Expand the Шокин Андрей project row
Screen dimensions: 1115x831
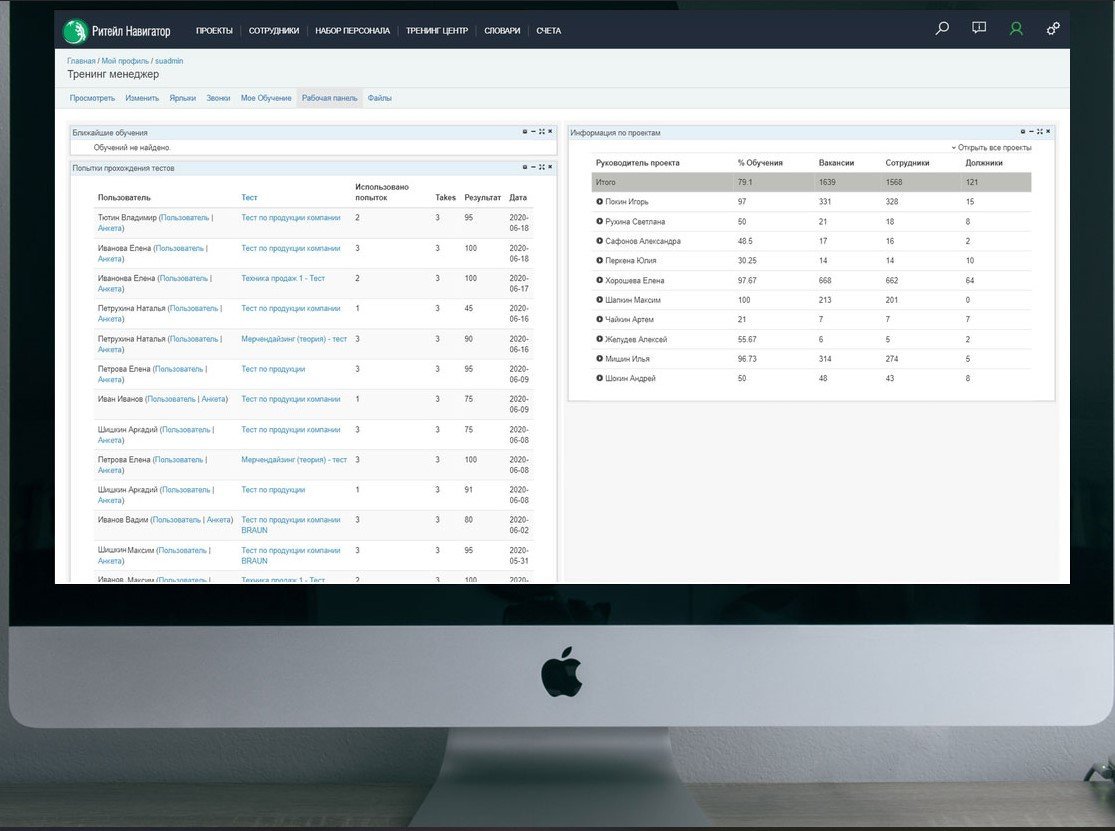pos(599,378)
